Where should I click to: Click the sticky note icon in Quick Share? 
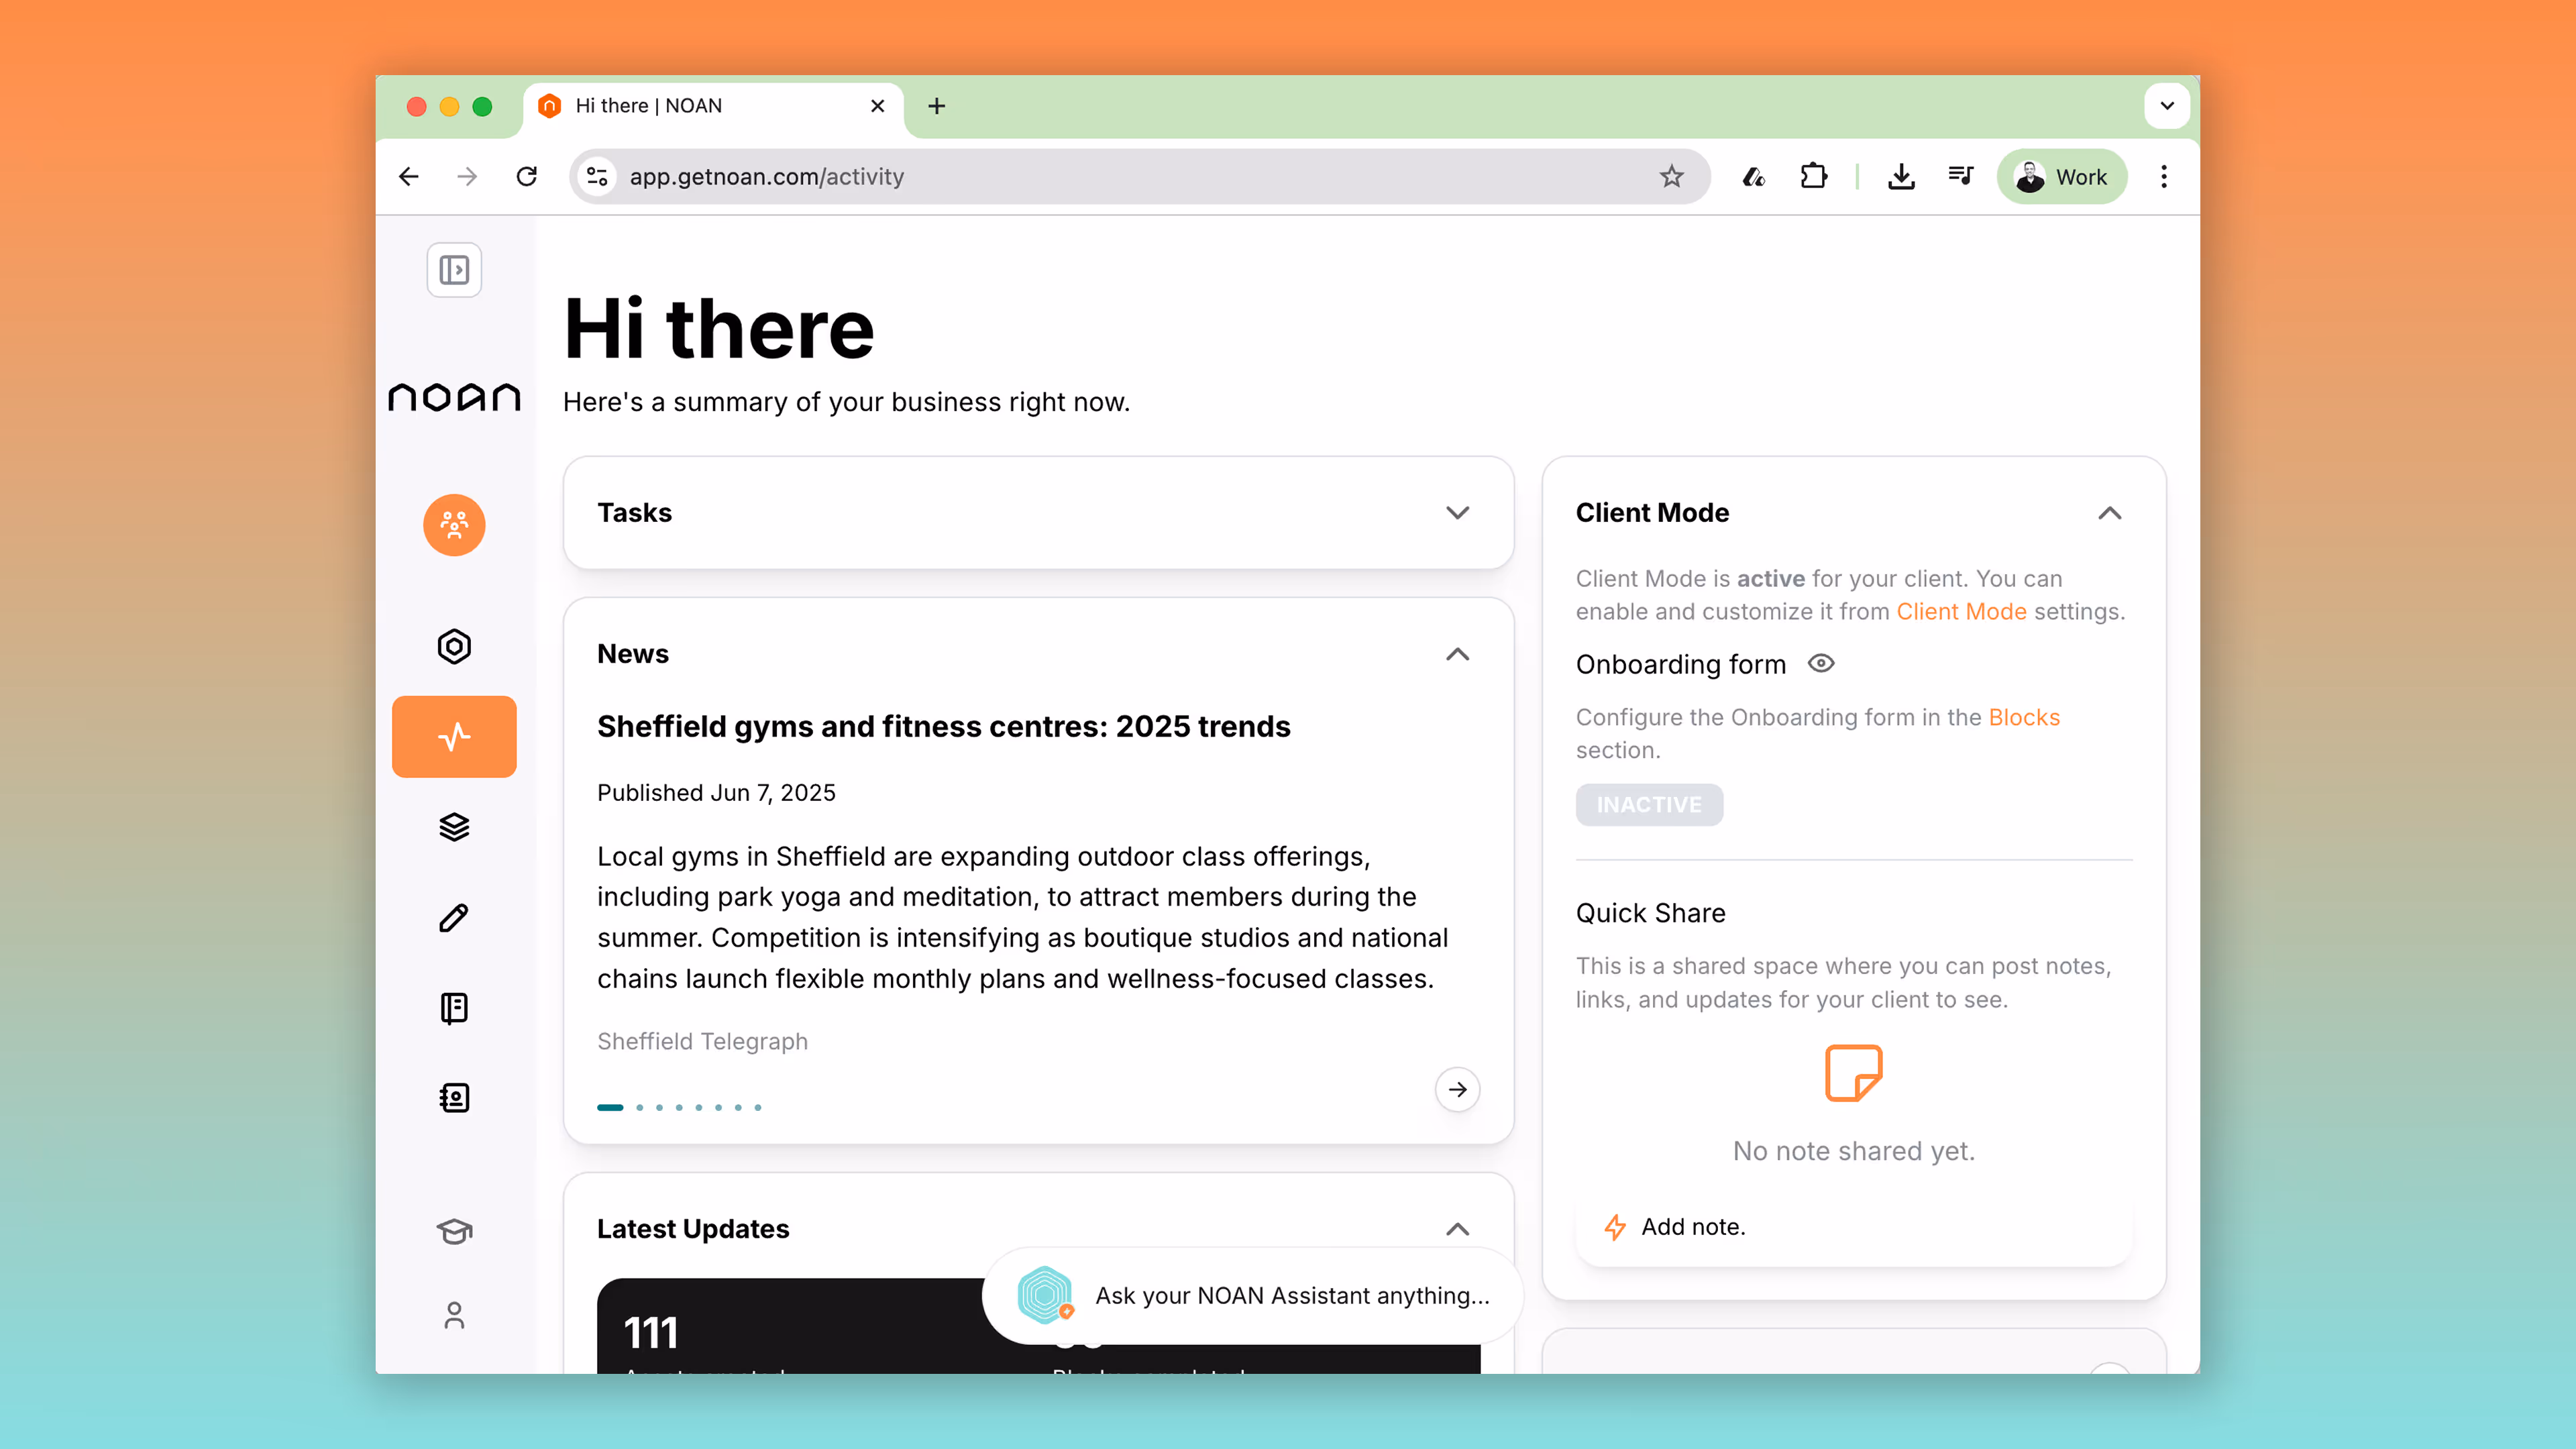1854,1073
